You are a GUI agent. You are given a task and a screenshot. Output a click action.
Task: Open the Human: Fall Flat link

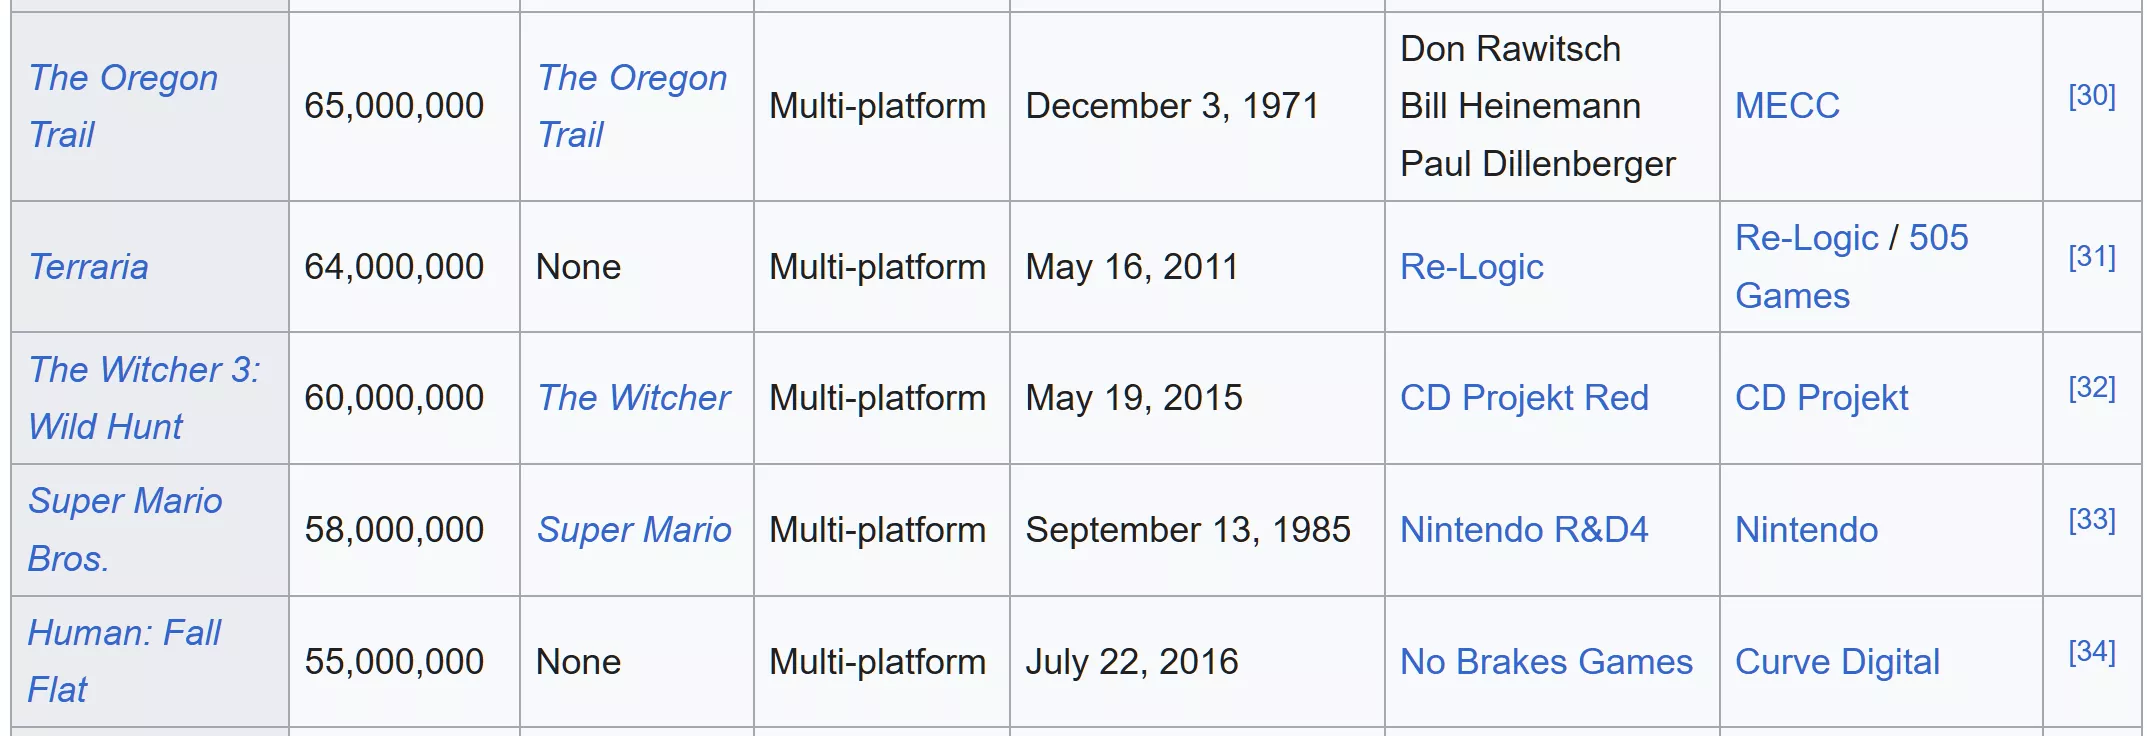click(x=124, y=633)
